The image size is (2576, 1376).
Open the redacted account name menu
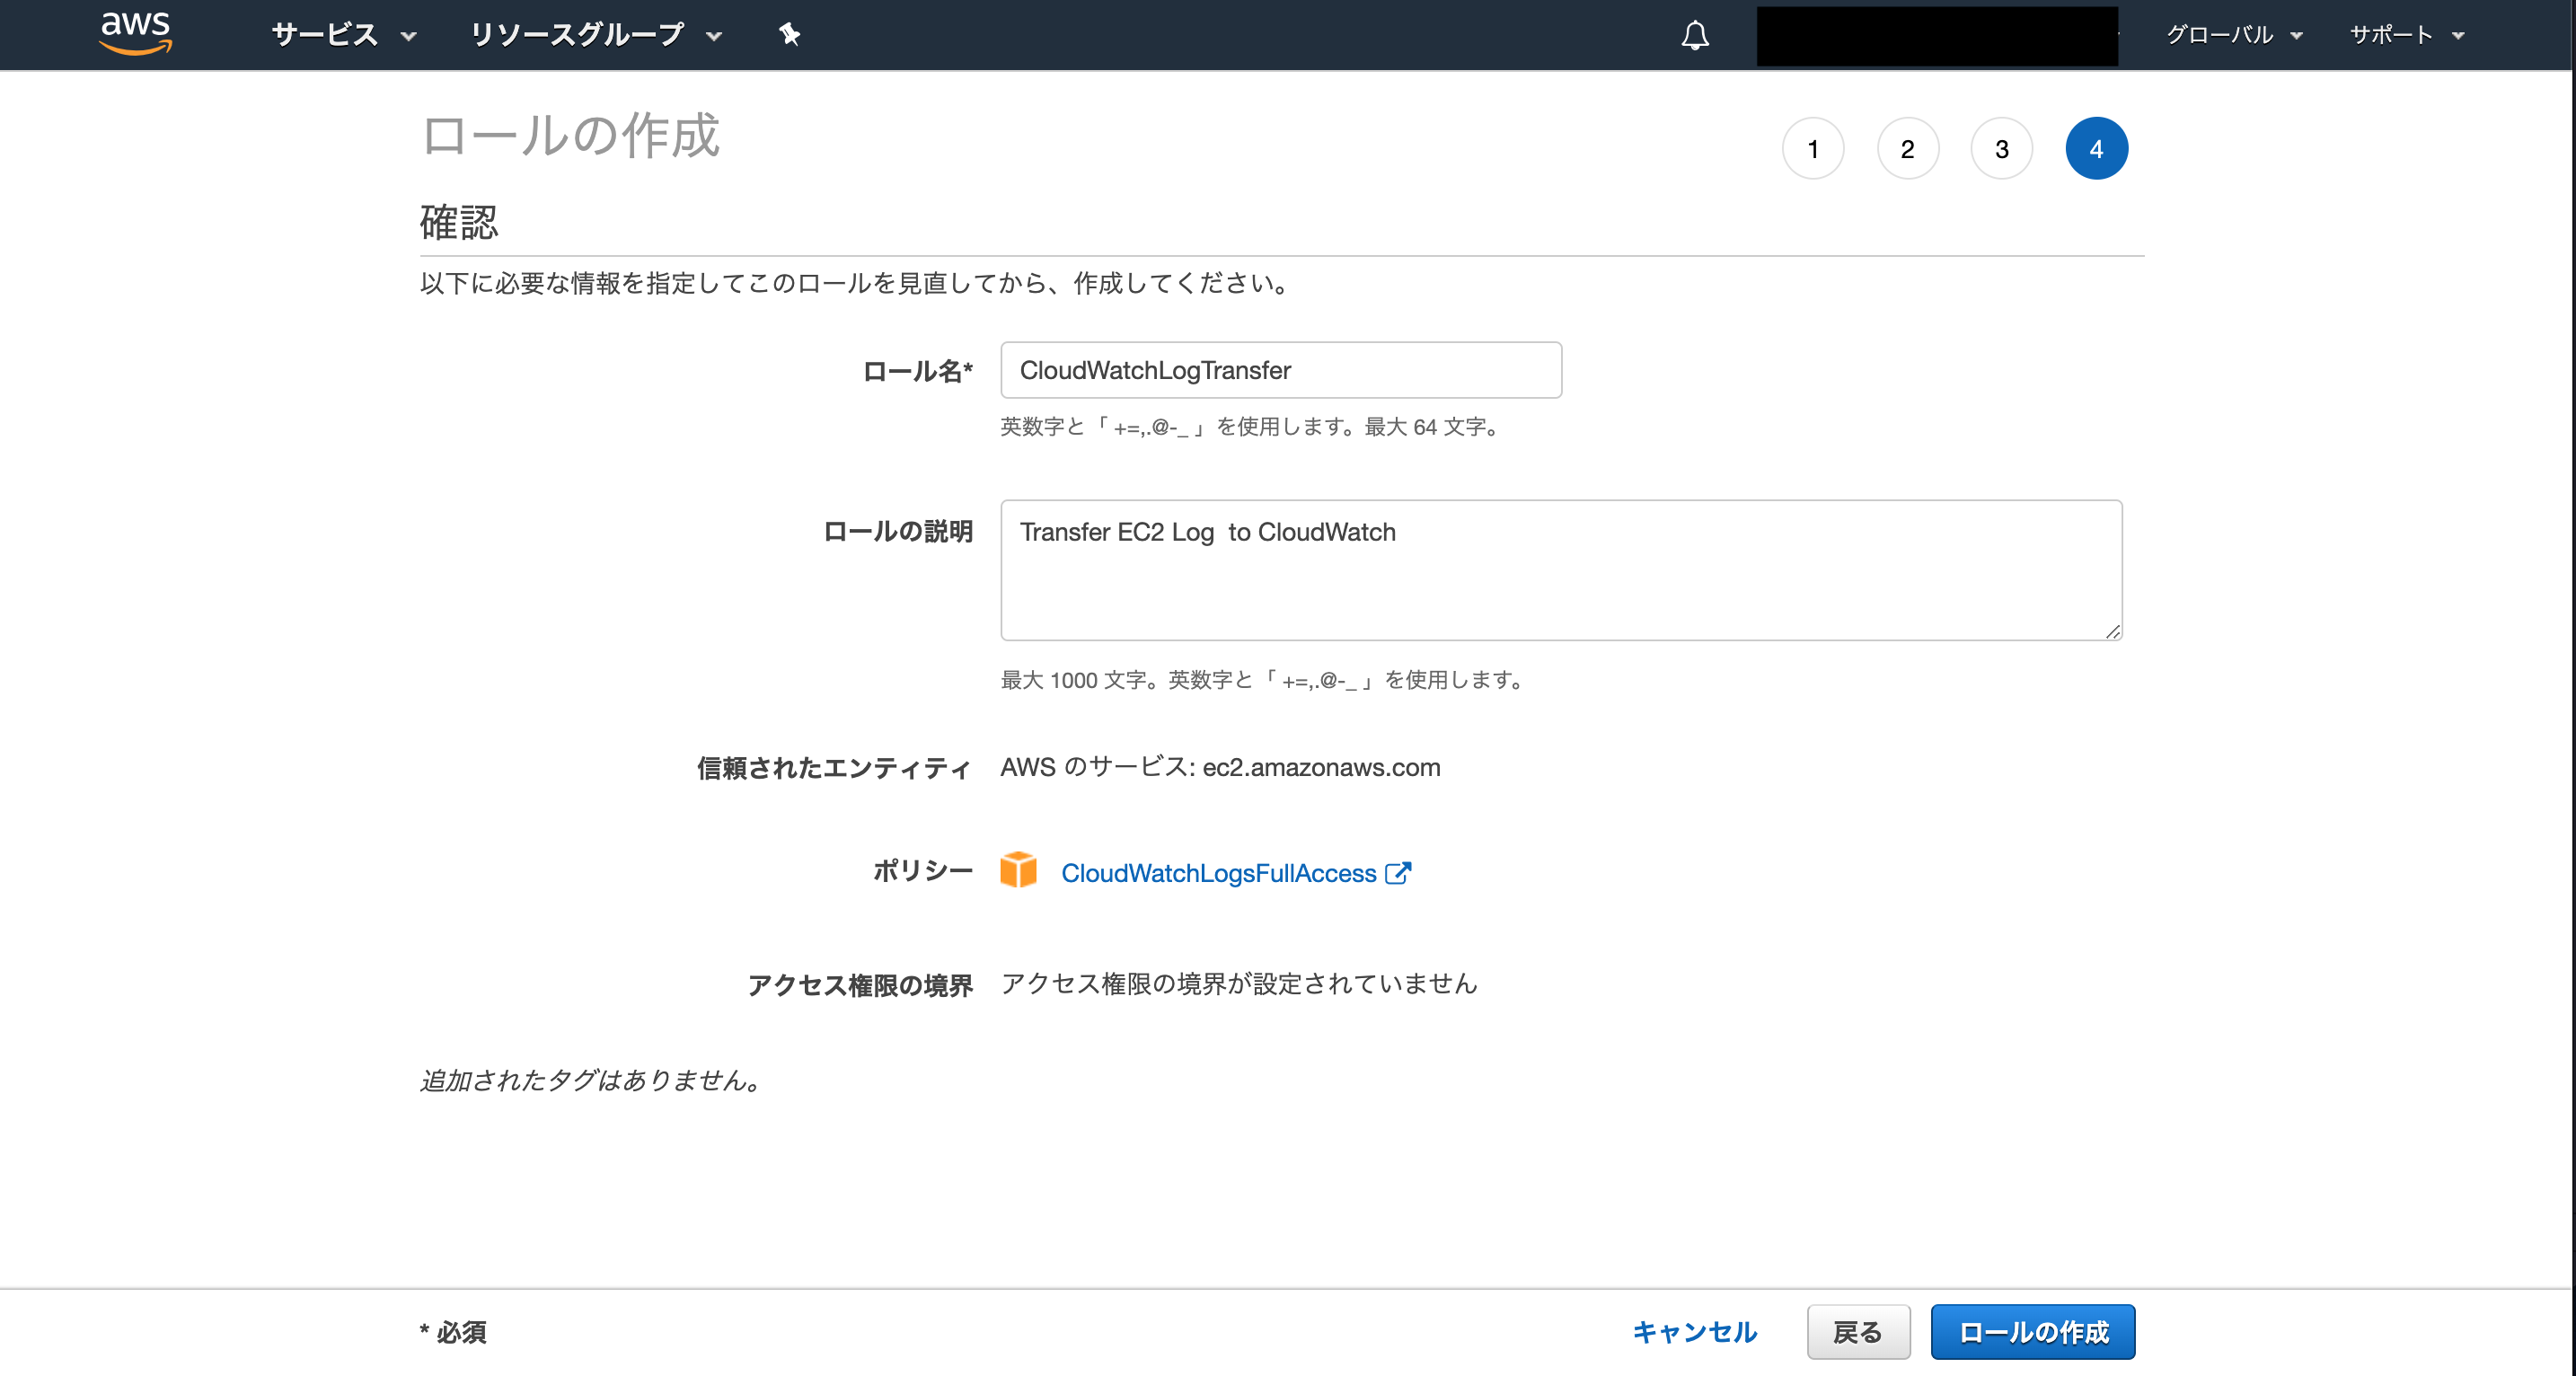(1937, 36)
